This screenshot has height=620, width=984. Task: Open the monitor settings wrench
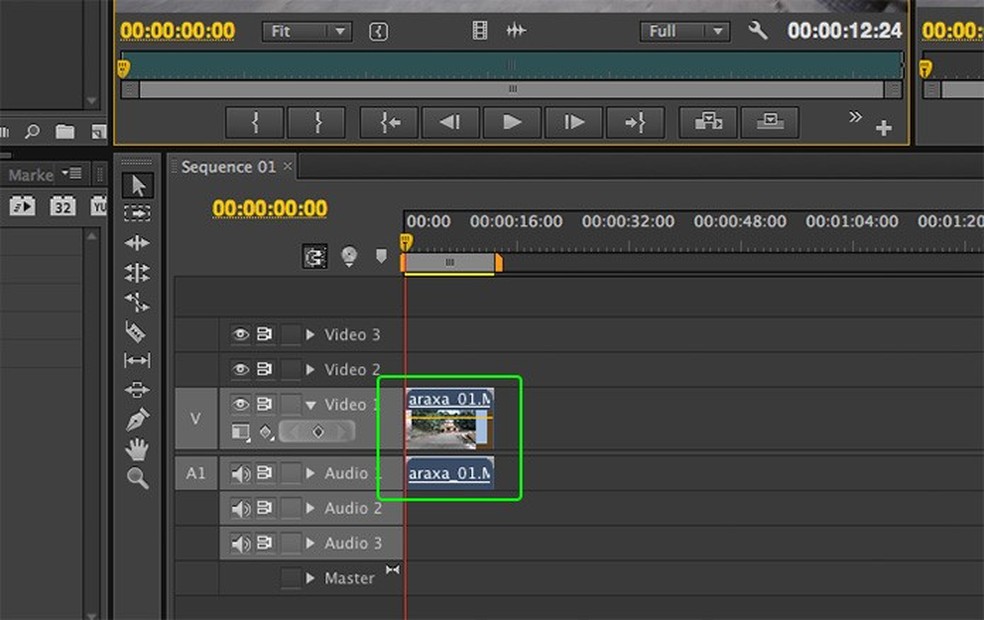(x=758, y=31)
